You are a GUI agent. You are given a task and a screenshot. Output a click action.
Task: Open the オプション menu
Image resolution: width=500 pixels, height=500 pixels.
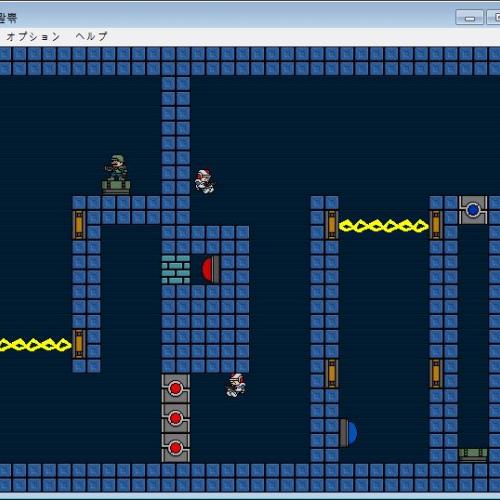coord(33,36)
